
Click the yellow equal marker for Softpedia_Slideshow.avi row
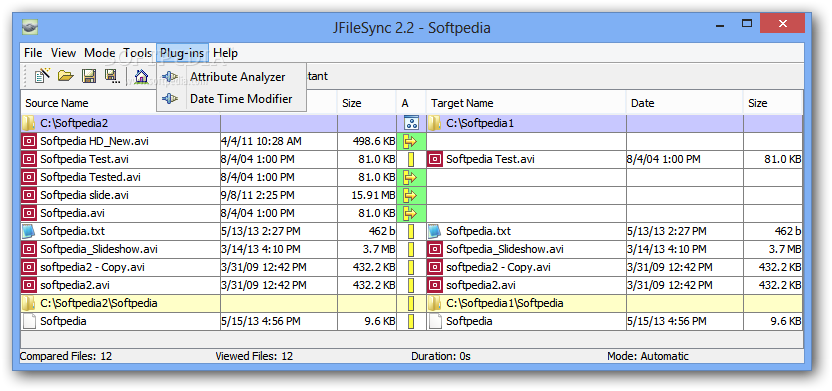[x=411, y=249]
